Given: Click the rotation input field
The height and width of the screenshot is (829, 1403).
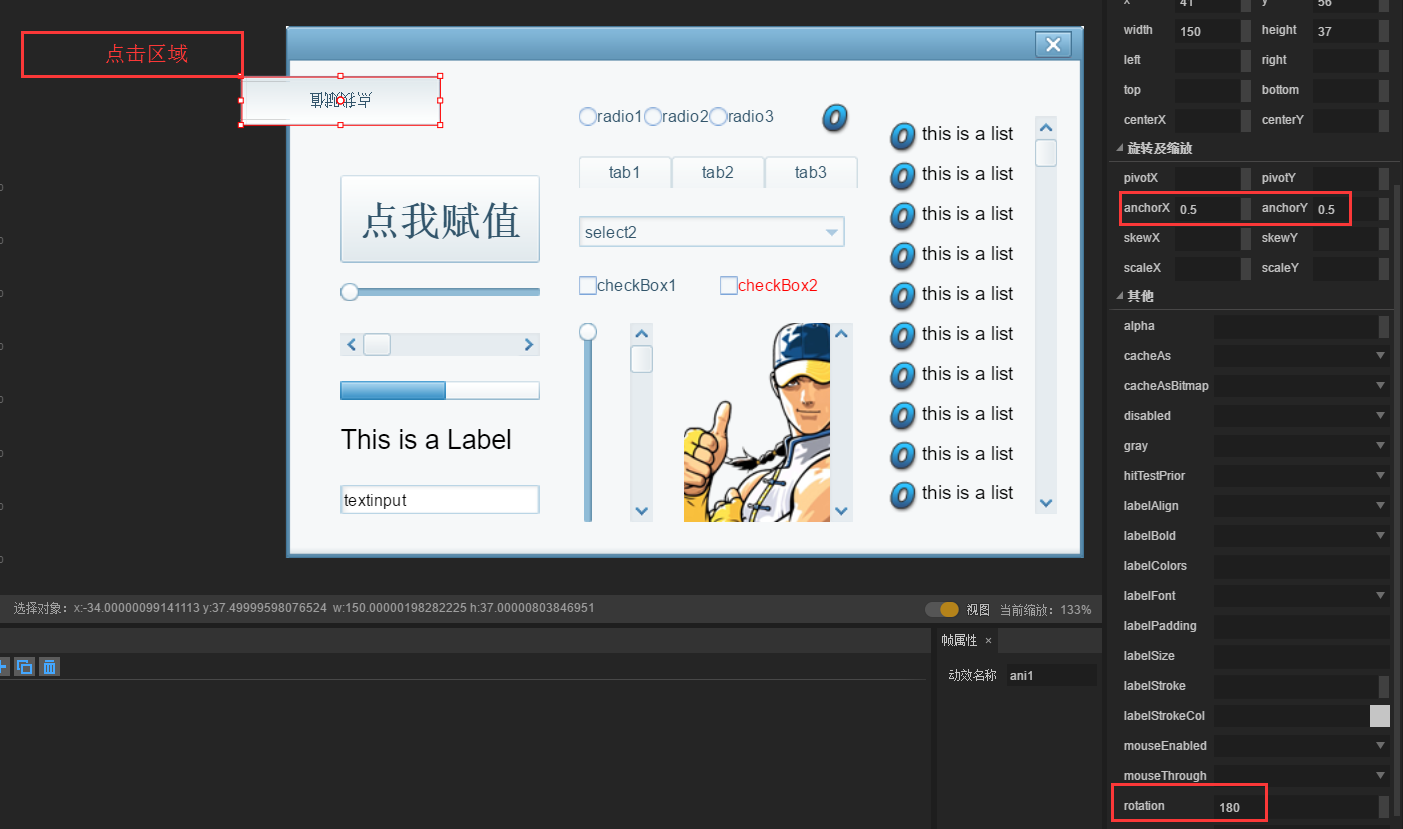Looking at the screenshot, I should click(1295, 806).
